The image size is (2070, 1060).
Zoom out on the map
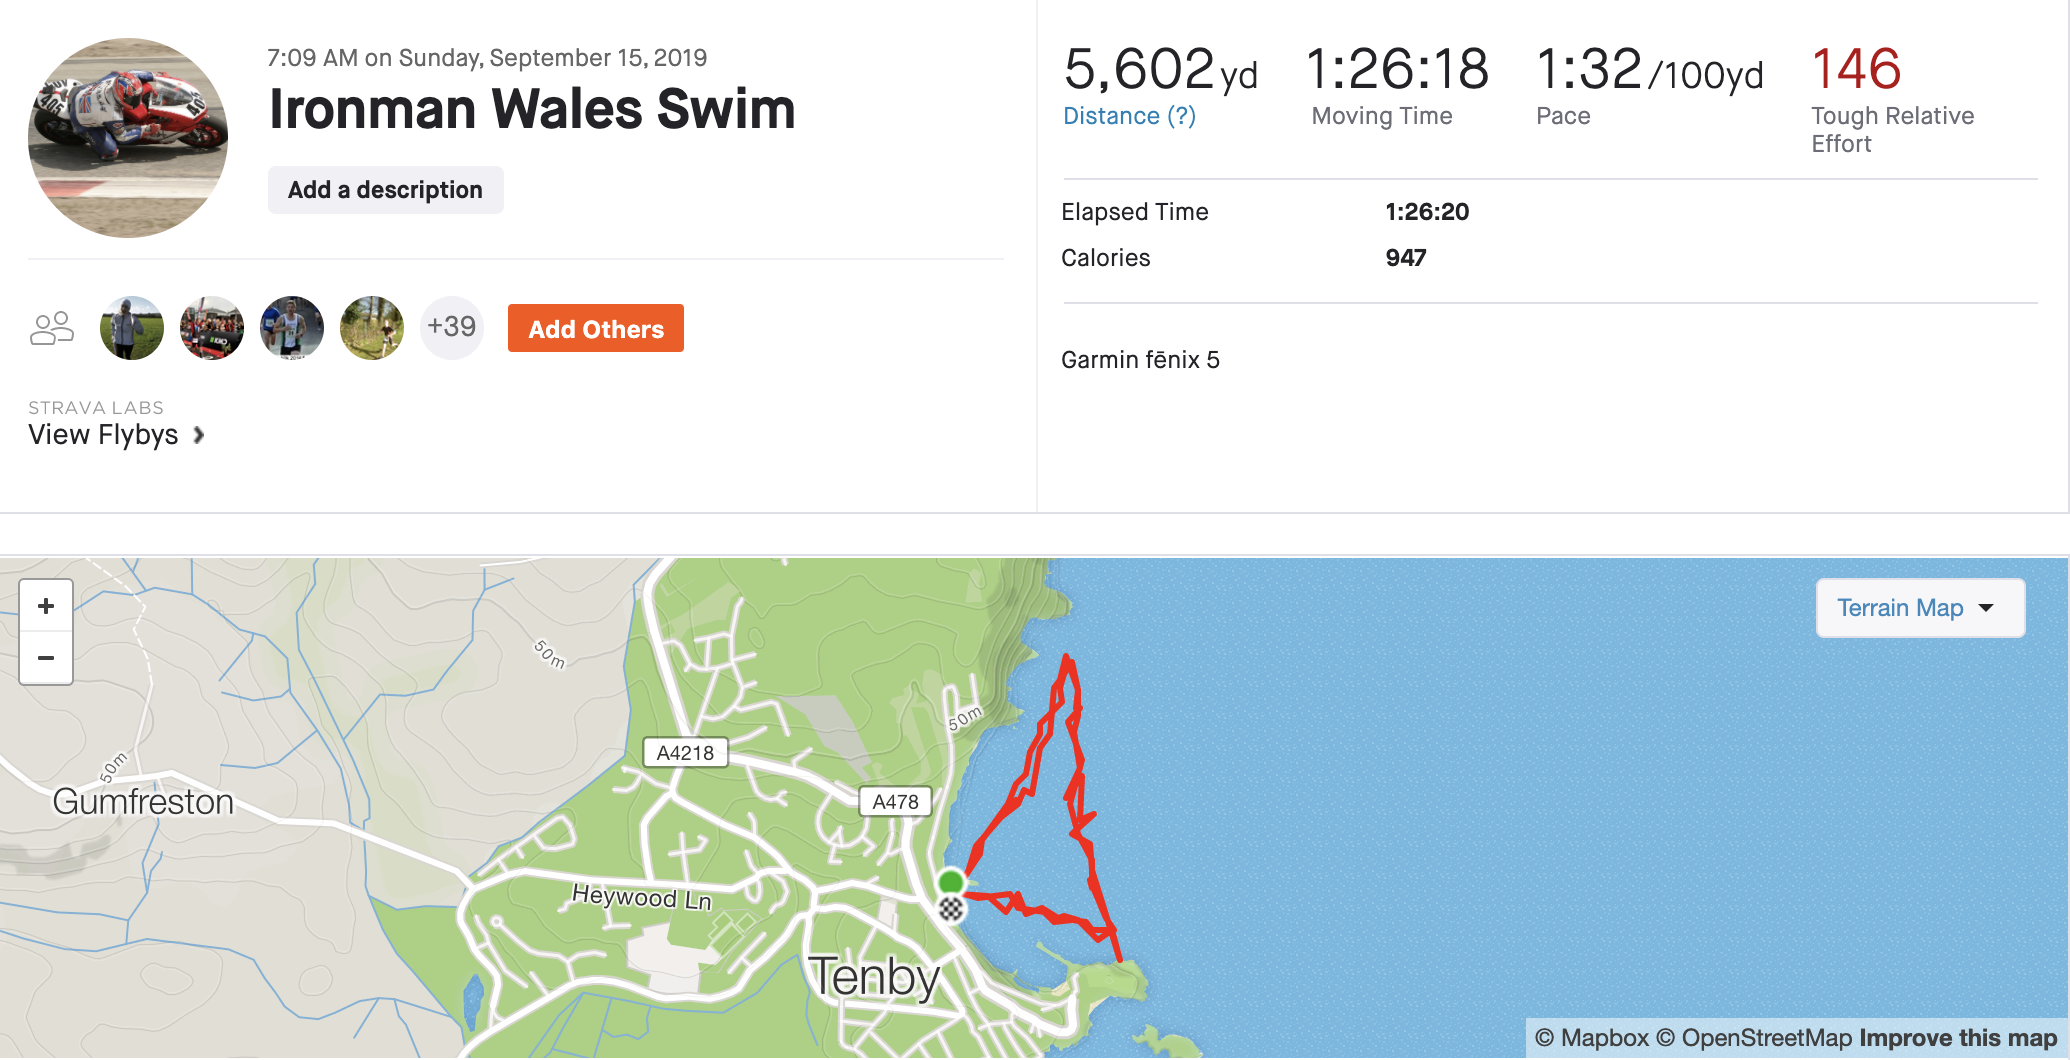[x=46, y=658]
